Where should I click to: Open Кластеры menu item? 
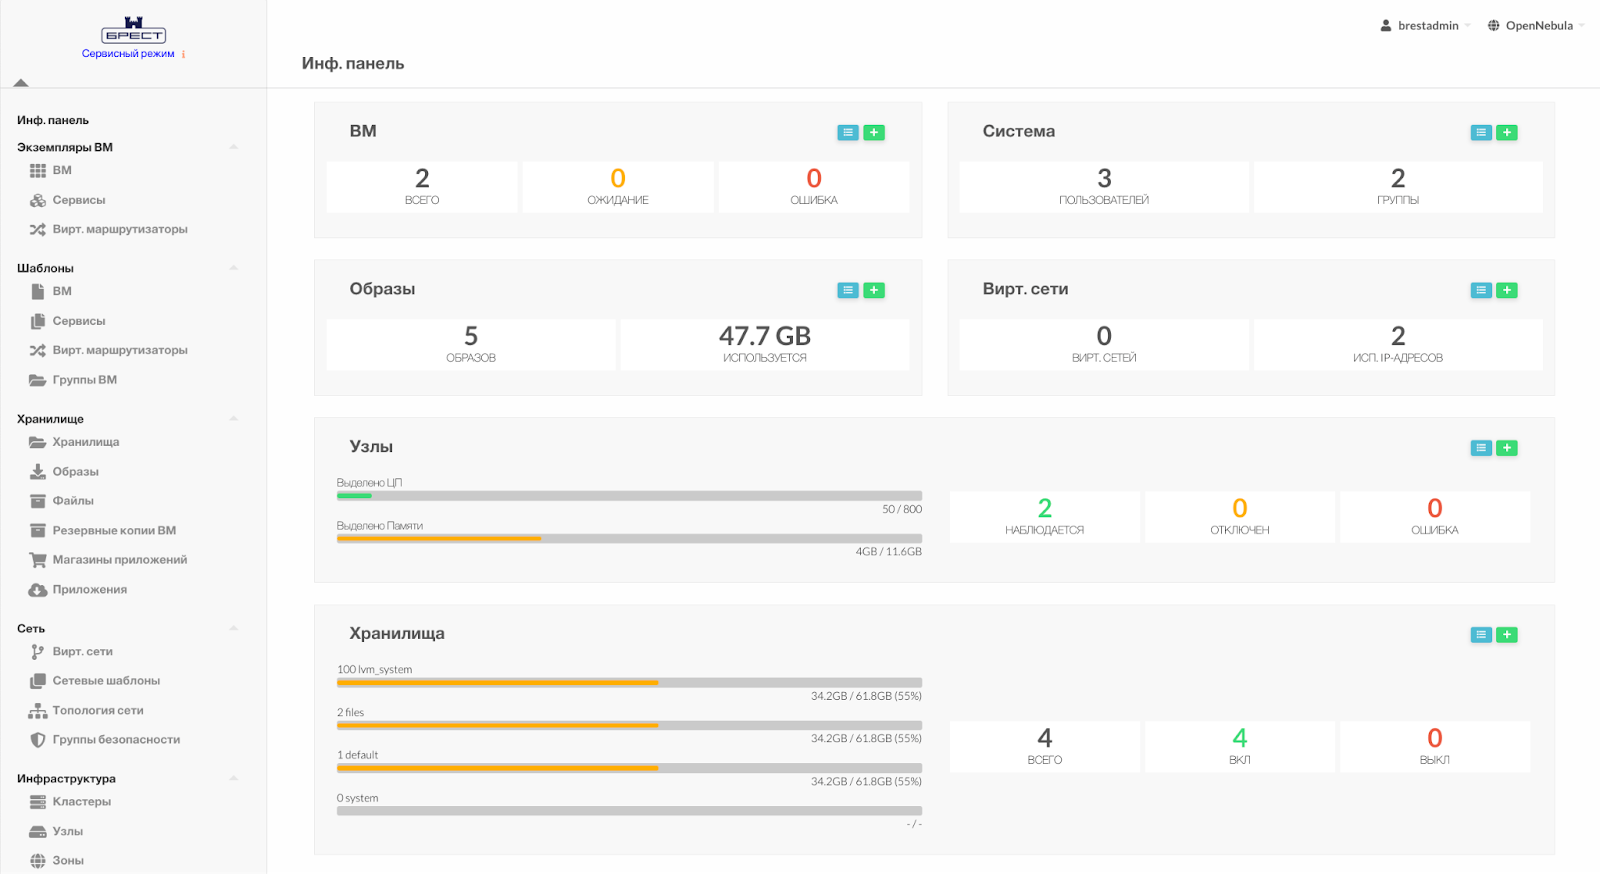click(82, 802)
